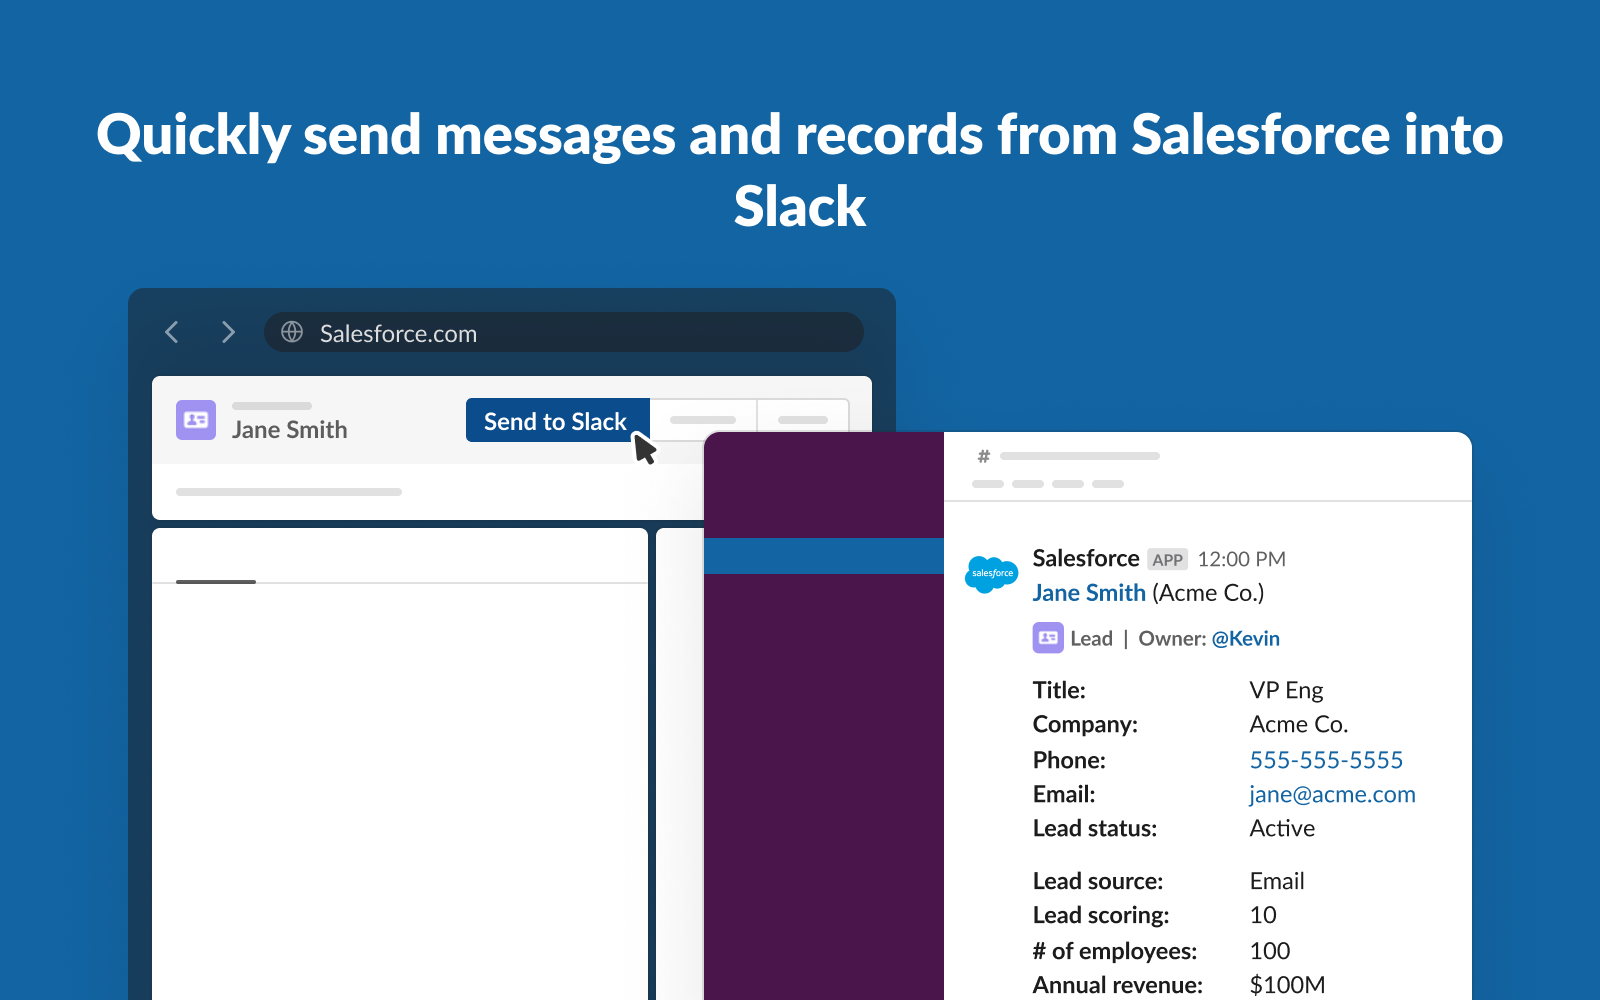Viewport: 1600px width, 1000px height.
Task: Click the channel hash symbol
Action: click(984, 457)
